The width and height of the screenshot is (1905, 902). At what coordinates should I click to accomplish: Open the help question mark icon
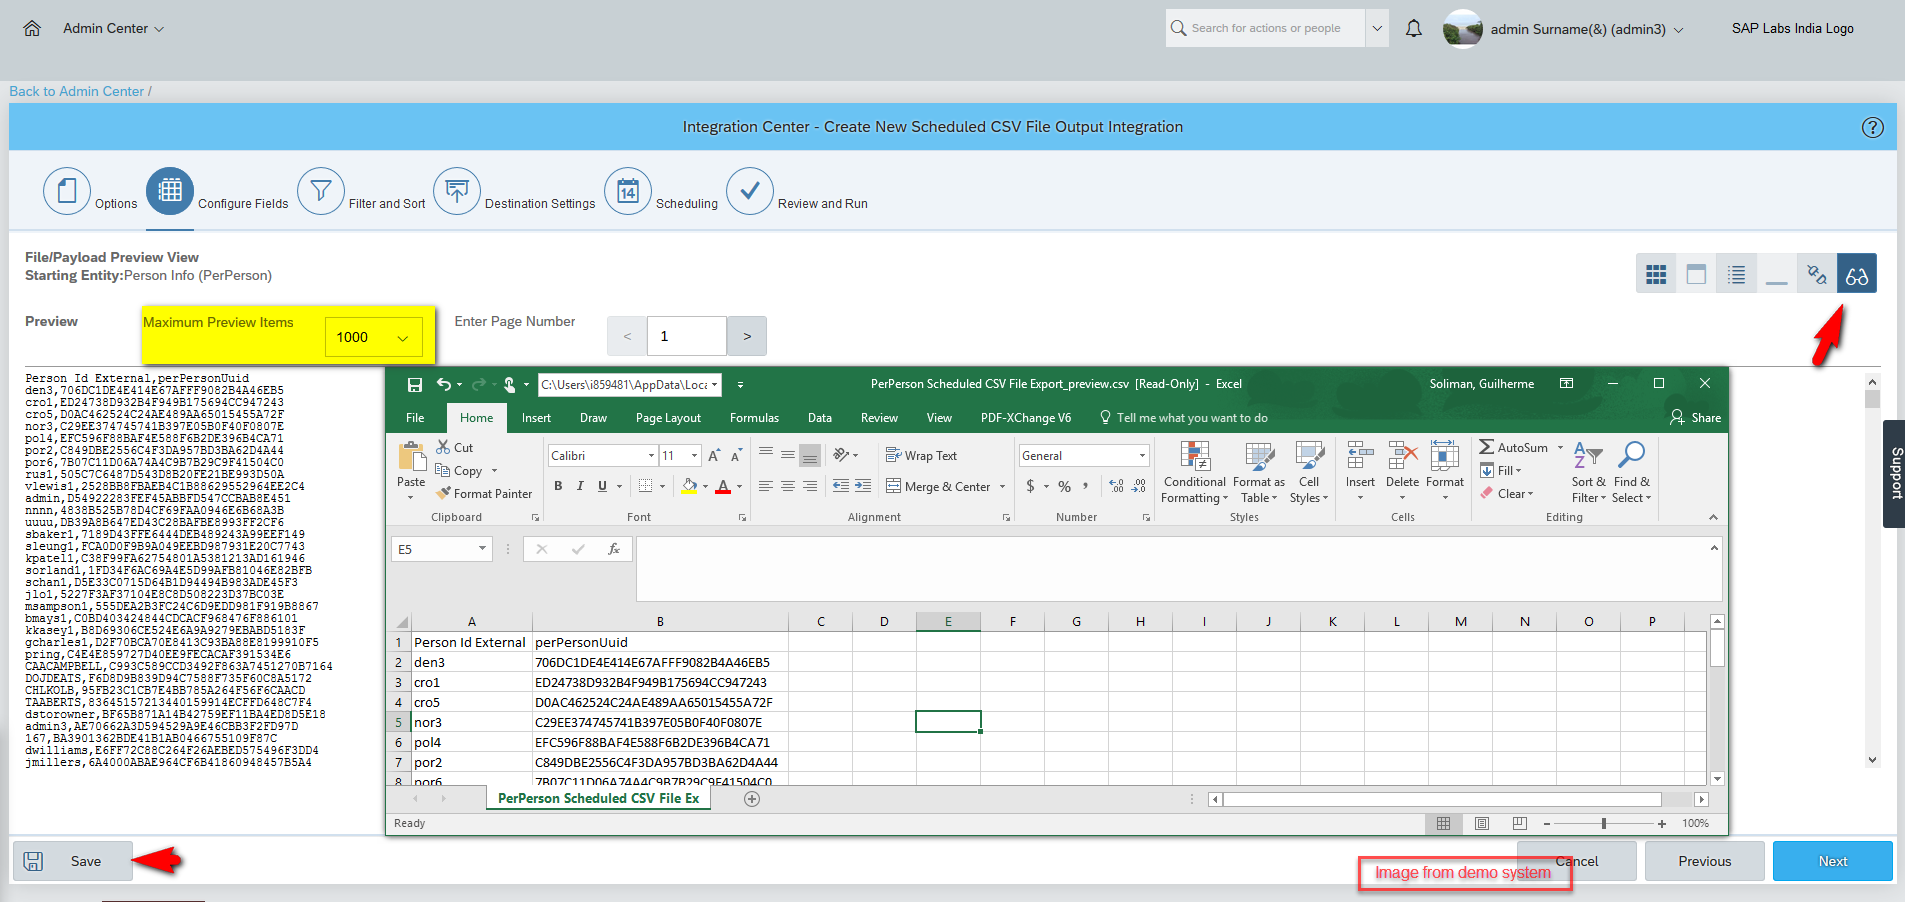(x=1872, y=127)
